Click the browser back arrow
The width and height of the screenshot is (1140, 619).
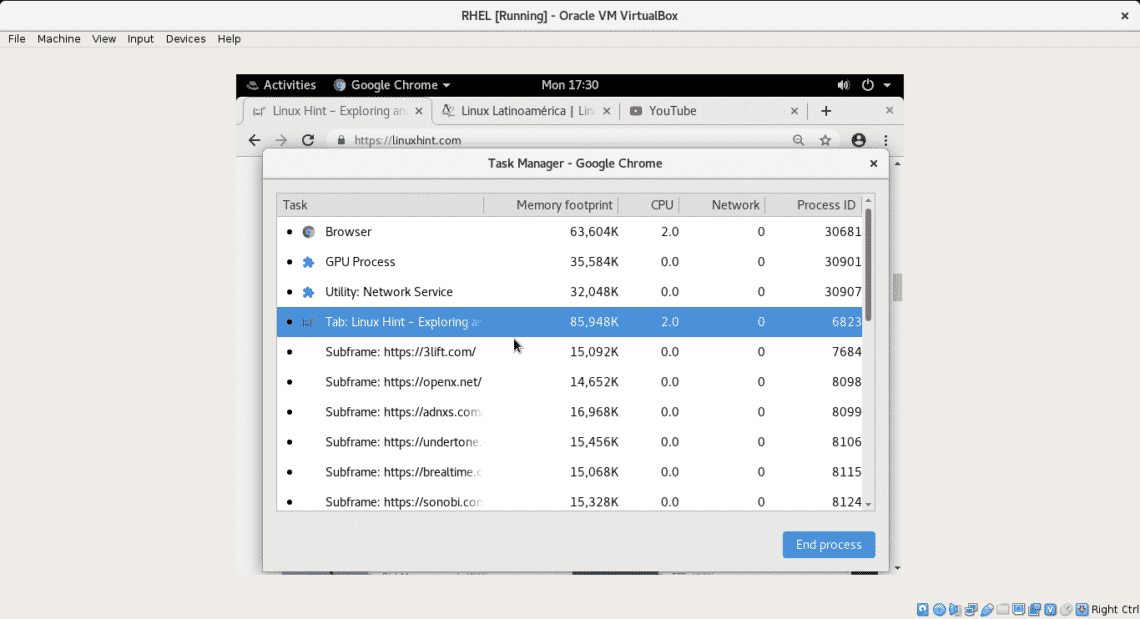click(x=254, y=141)
